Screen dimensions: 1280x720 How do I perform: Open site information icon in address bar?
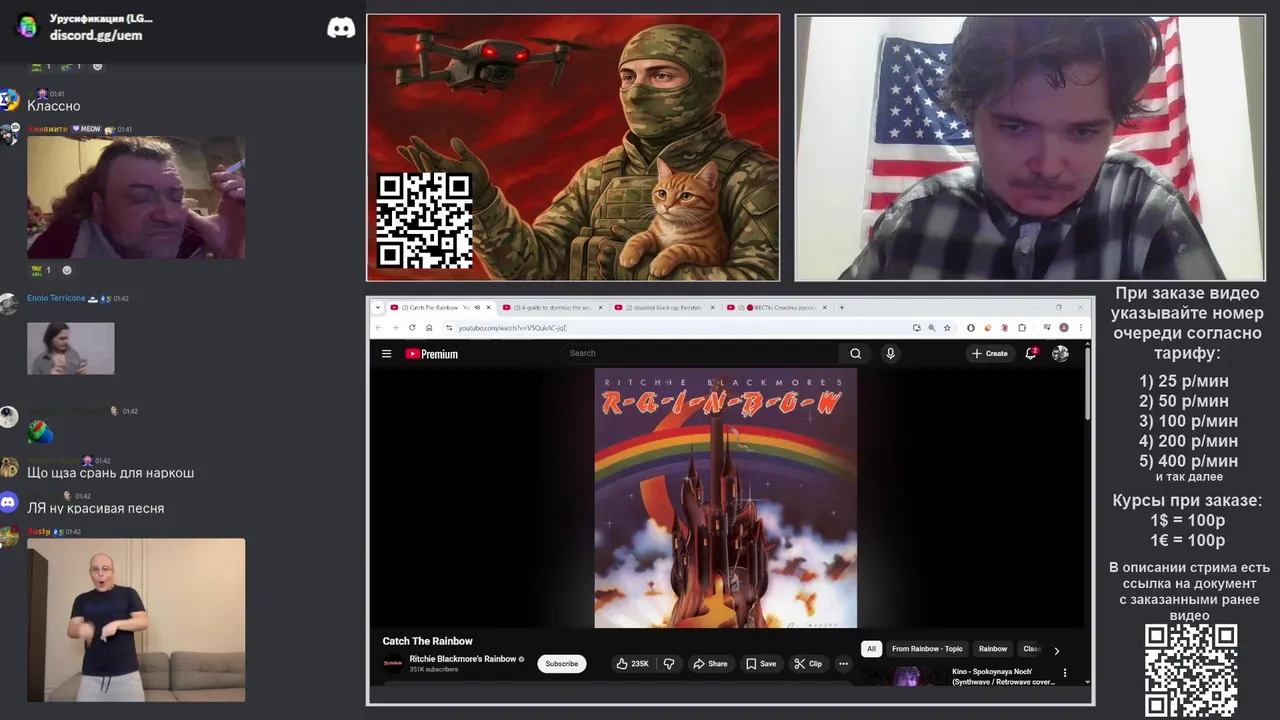[x=448, y=327]
